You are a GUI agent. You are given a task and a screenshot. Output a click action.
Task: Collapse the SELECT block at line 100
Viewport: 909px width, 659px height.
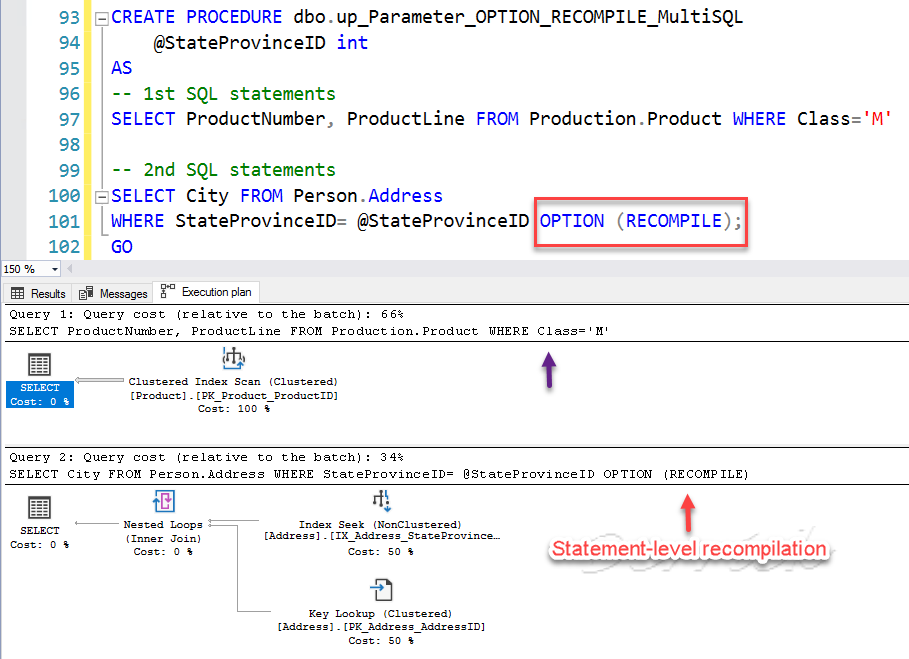(x=102, y=196)
